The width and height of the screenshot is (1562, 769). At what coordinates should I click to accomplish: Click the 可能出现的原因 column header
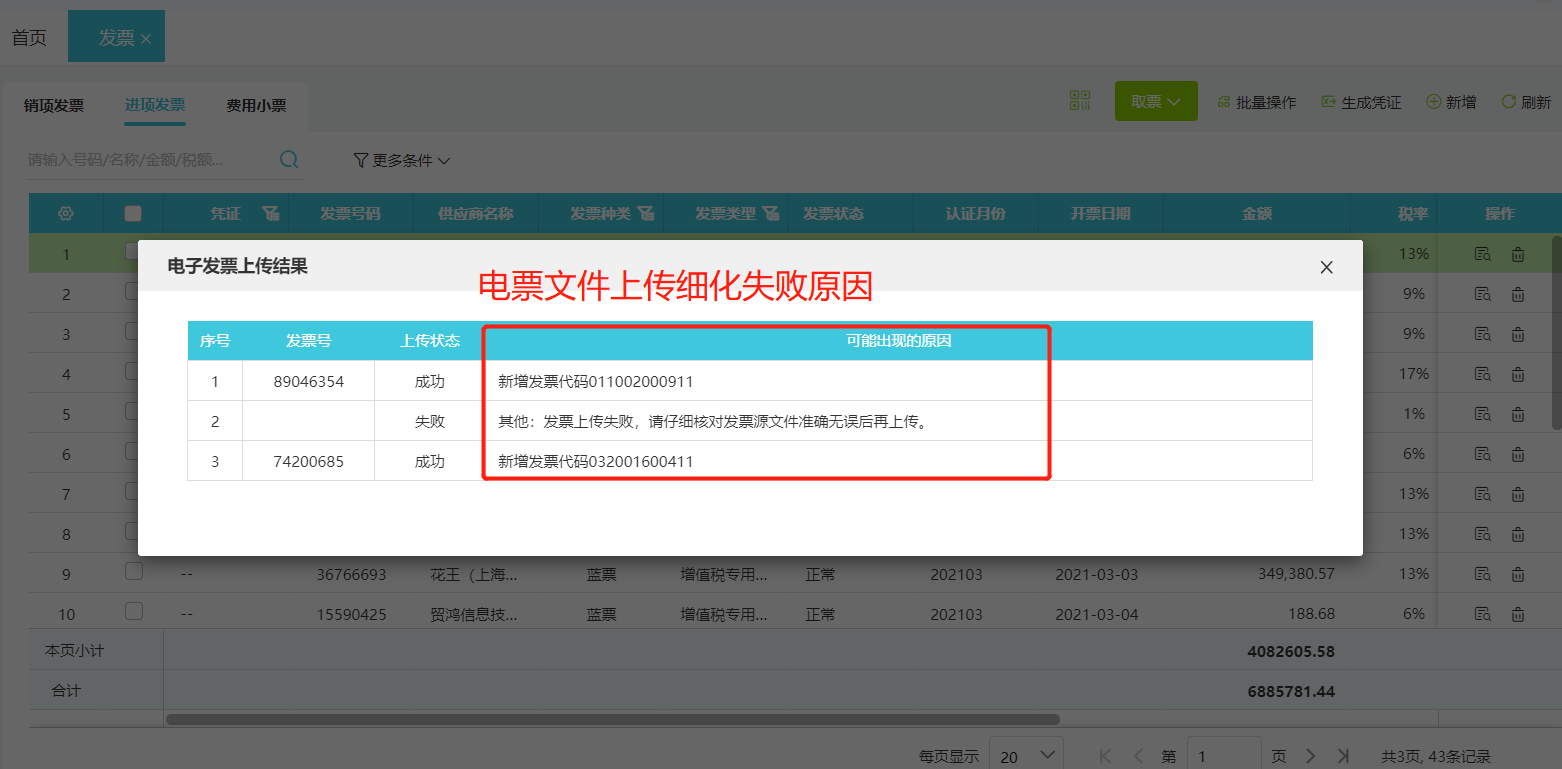pyautogui.click(x=899, y=341)
